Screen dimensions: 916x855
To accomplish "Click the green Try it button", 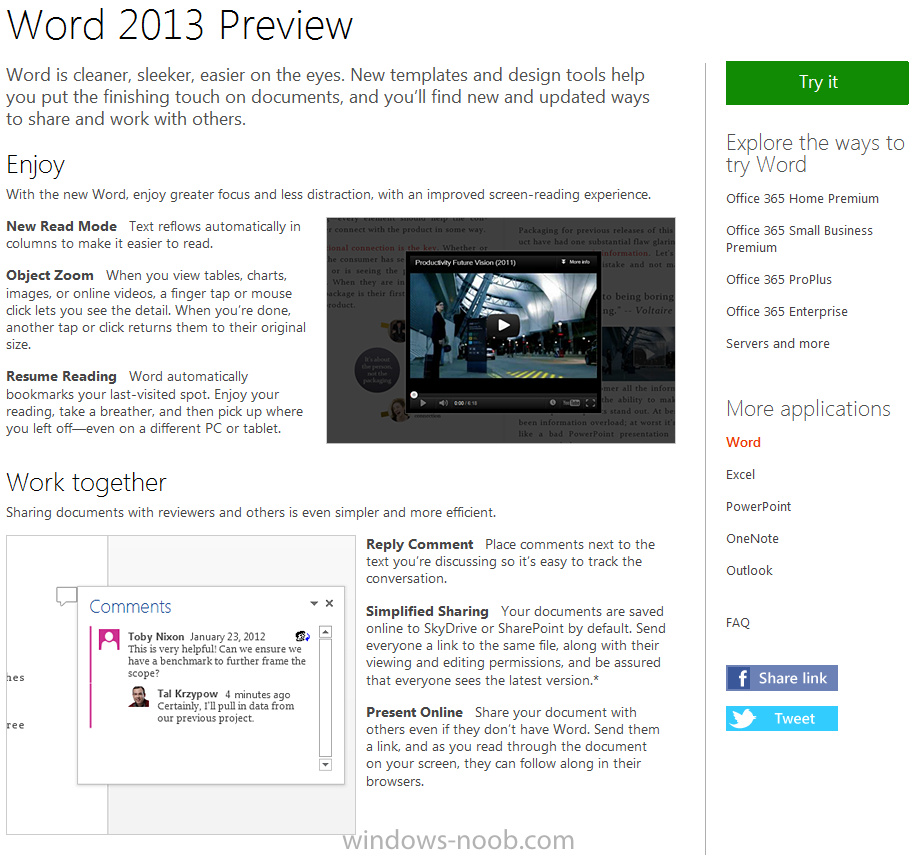I will [x=817, y=83].
